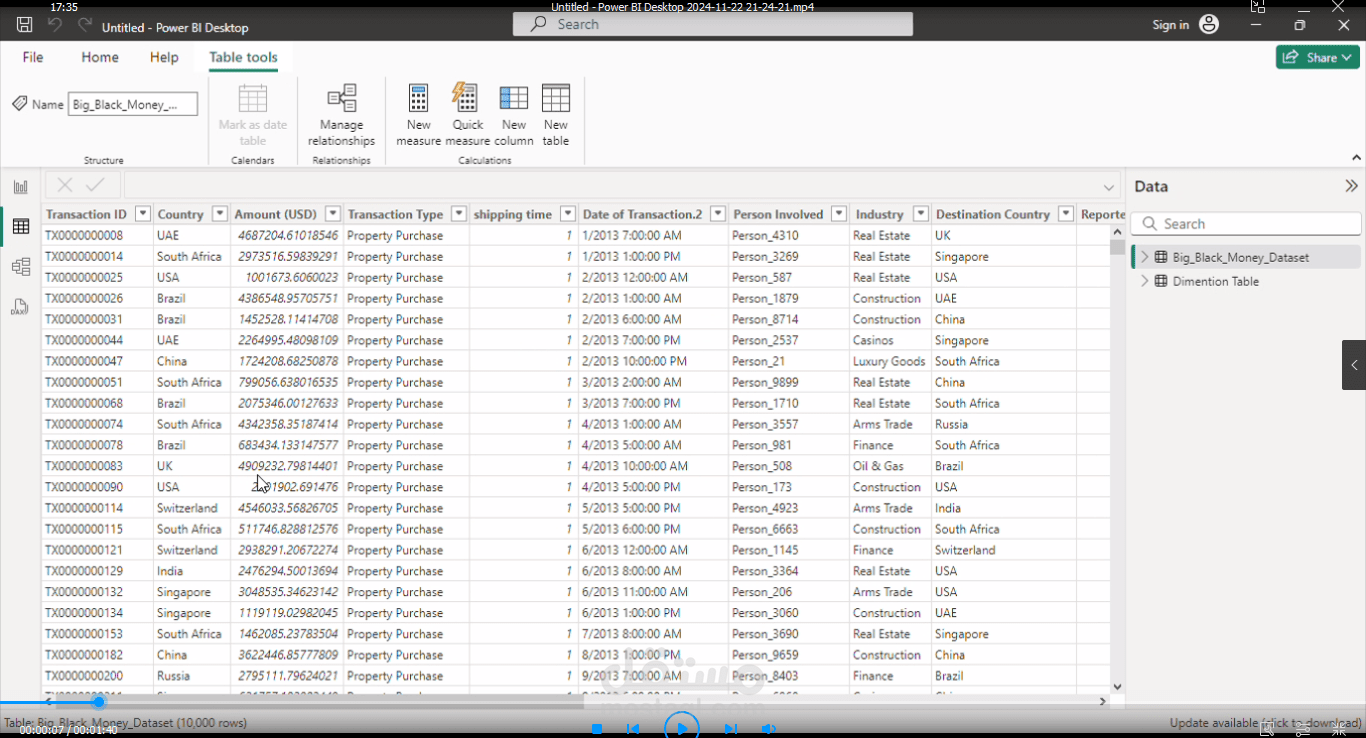Click the Save icon in the title bar
The width and height of the screenshot is (1366, 738).
pos(25,25)
